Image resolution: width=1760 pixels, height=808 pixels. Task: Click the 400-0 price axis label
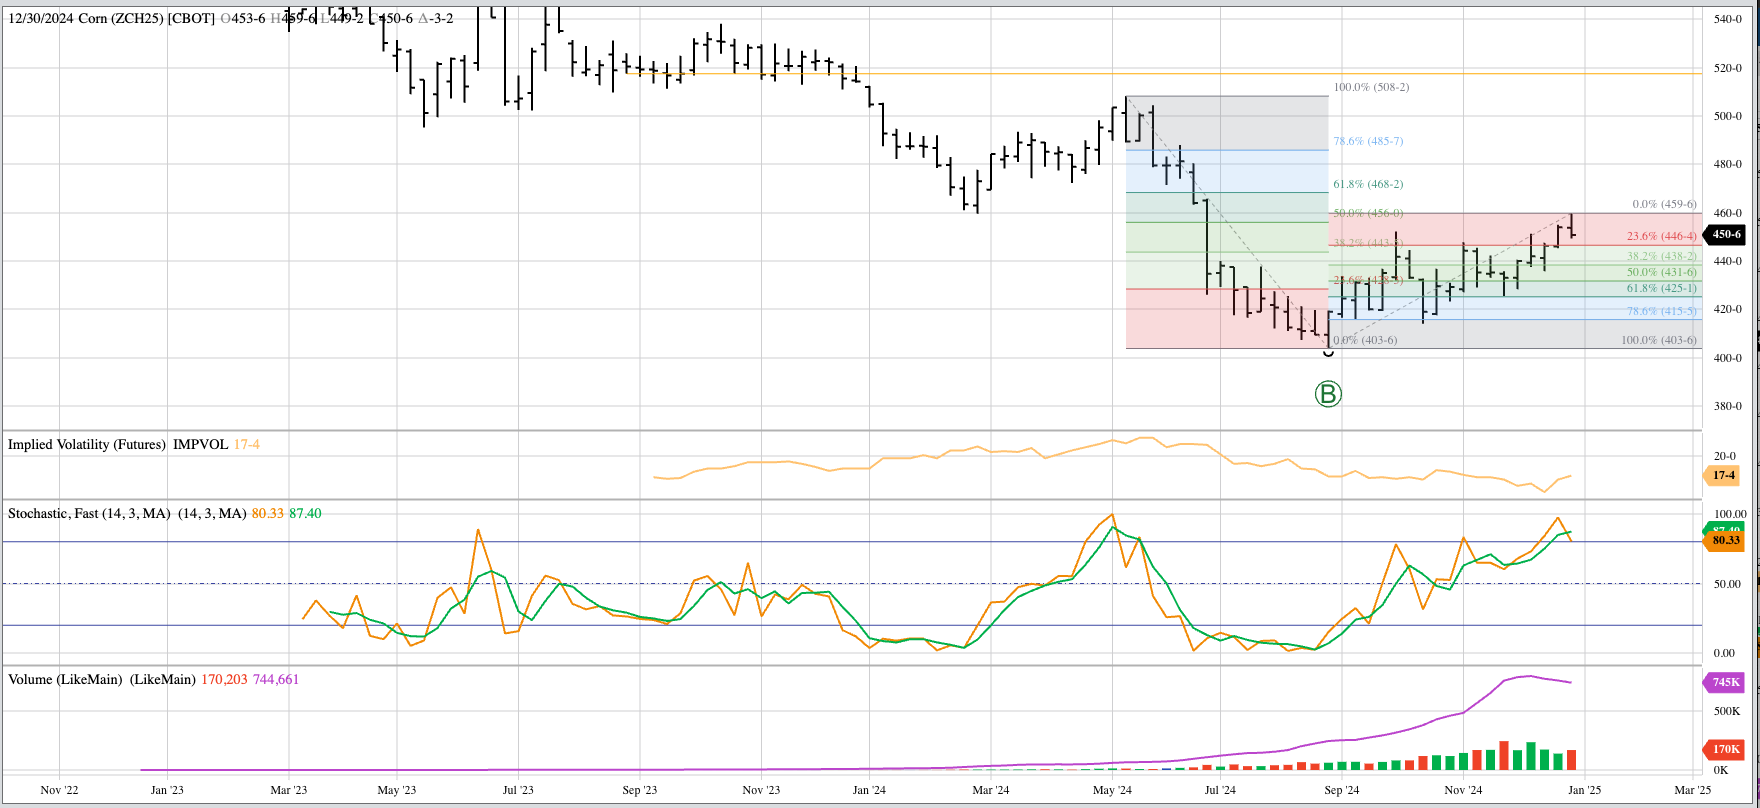(x=1727, y=358)
